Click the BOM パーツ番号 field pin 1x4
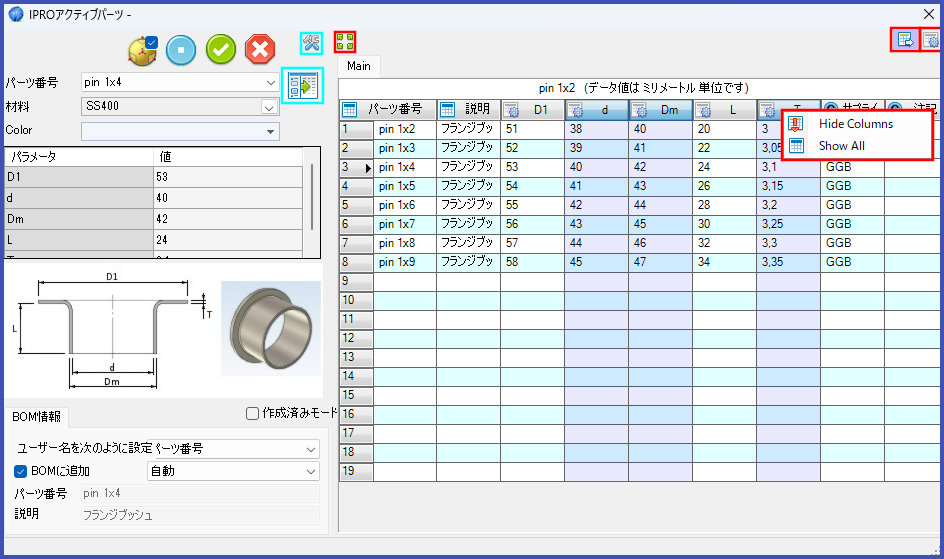The image size is (944, 559). coord(200,493)
